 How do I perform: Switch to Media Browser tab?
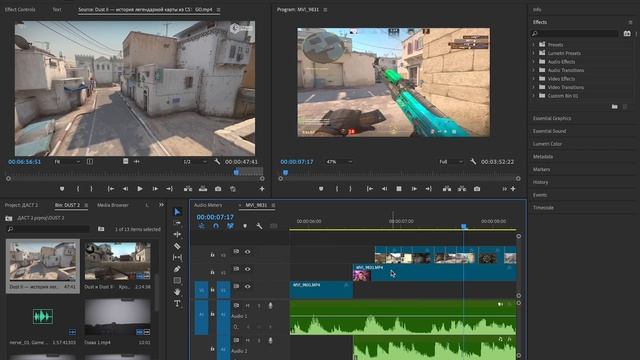tap(113, 205)
